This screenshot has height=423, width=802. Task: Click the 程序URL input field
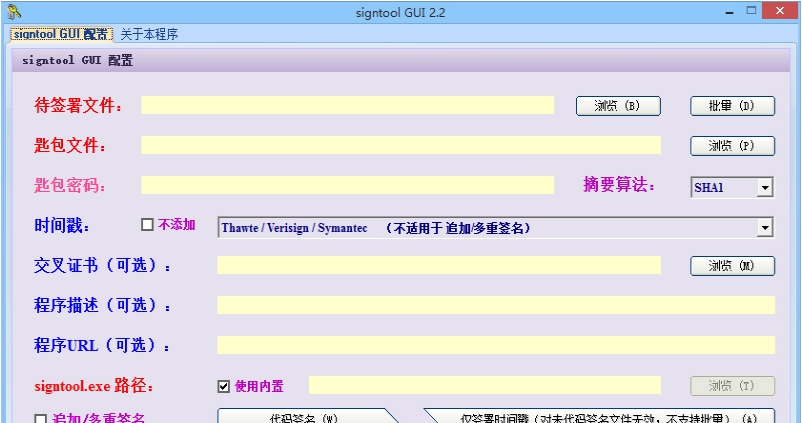[x=496, y=345]
